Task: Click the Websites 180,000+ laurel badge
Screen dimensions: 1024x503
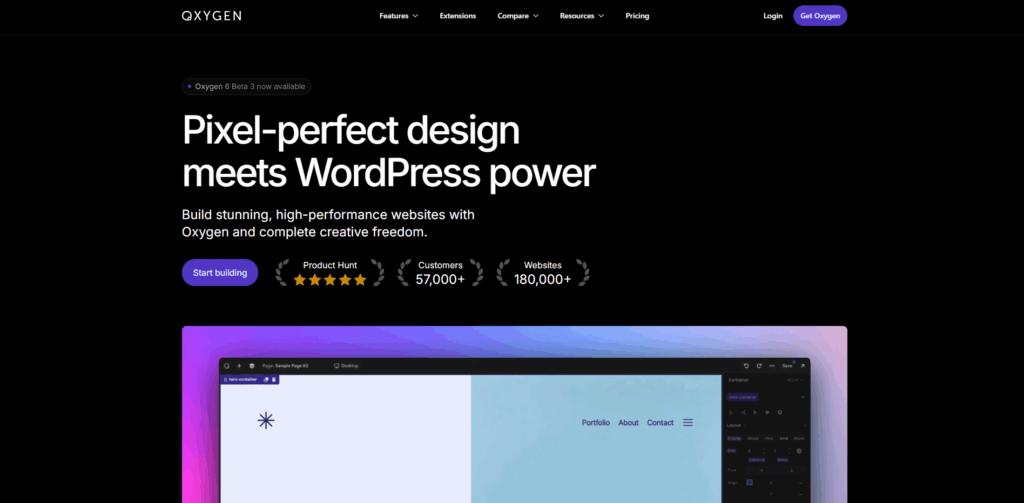Action: [543, 272]
